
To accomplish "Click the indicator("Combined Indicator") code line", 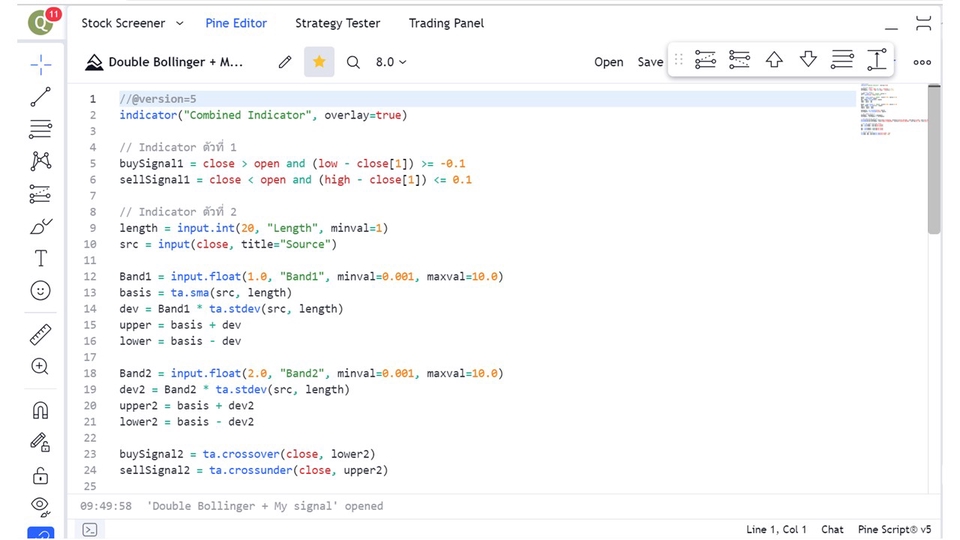I will pyautogui.click(x=263, y=115).
